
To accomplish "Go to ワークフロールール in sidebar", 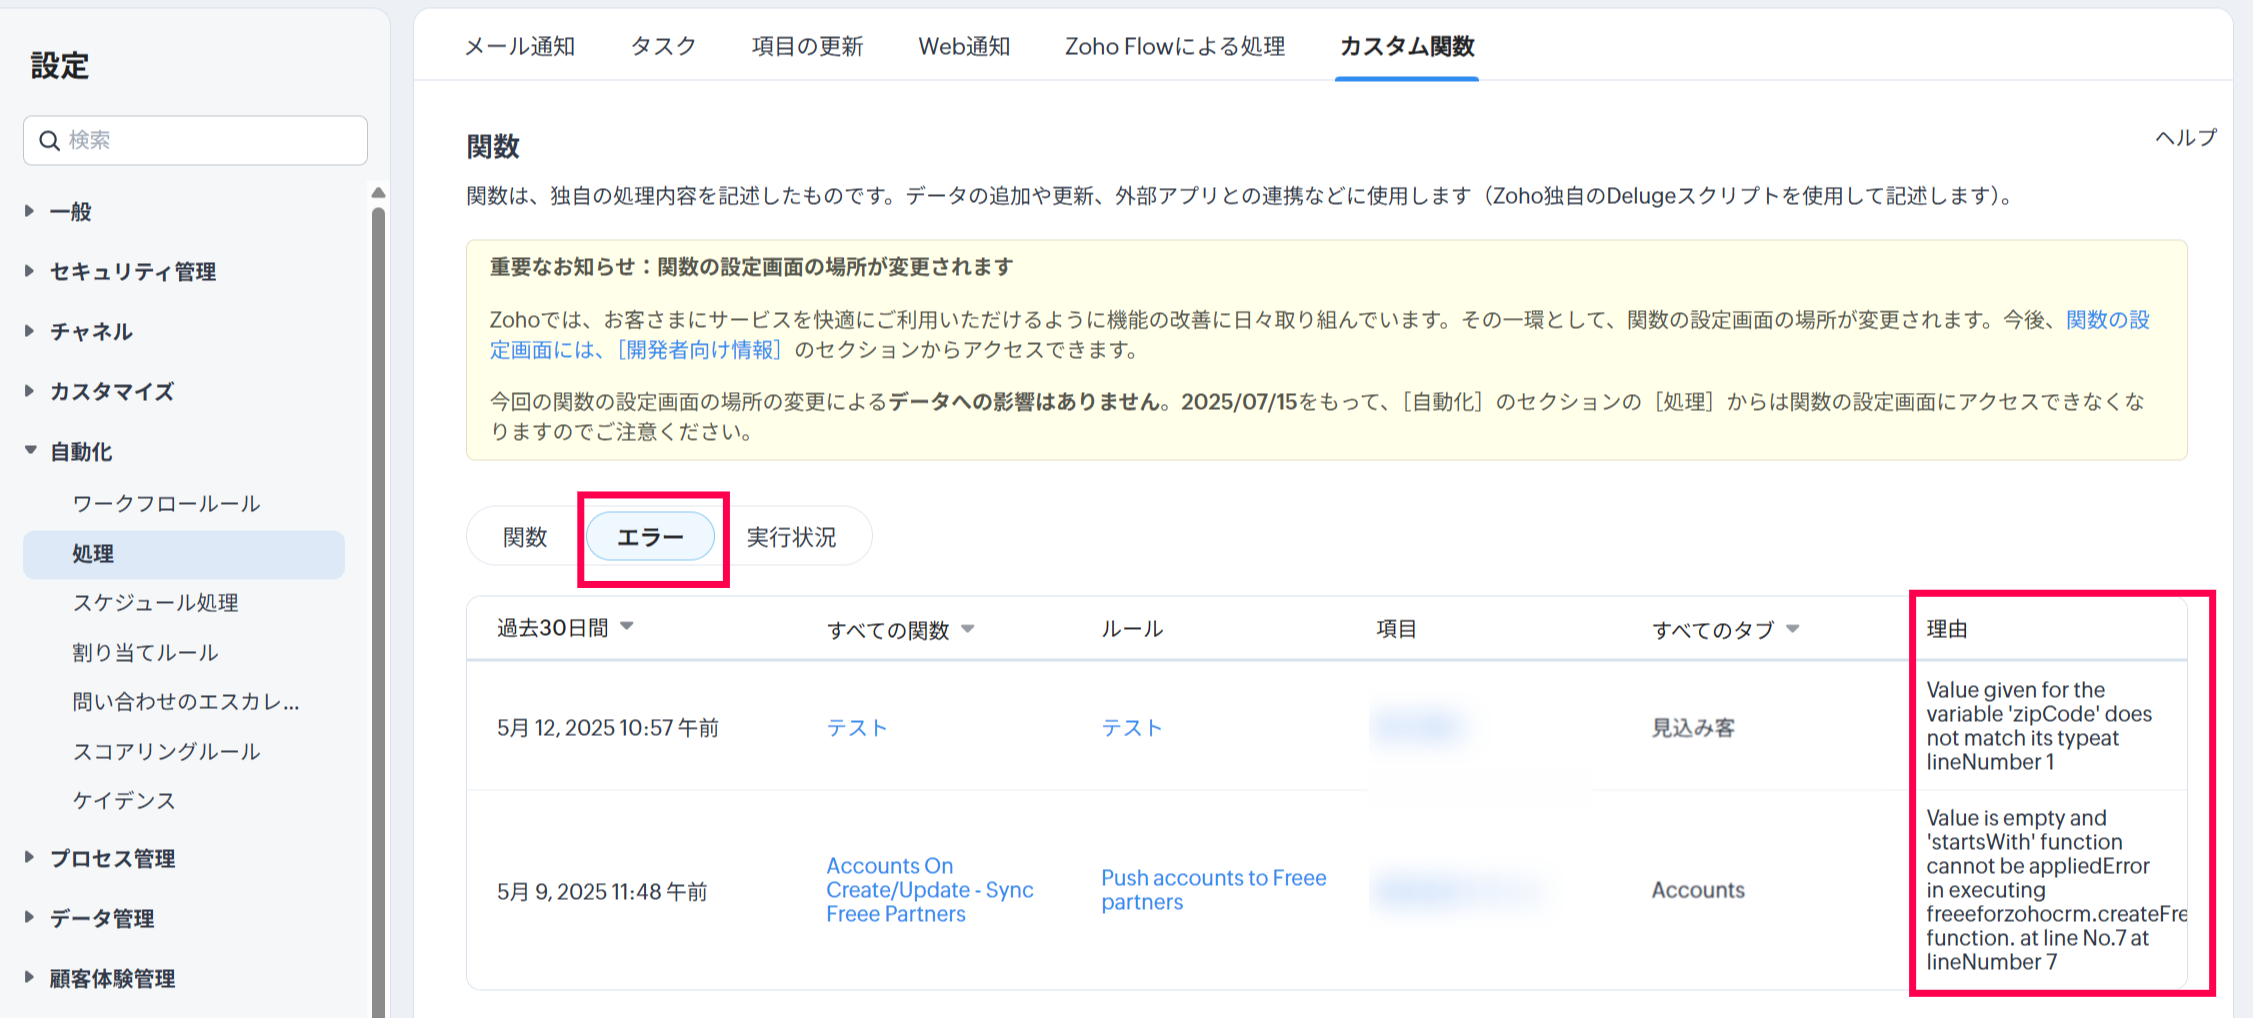I will (166, 504).
